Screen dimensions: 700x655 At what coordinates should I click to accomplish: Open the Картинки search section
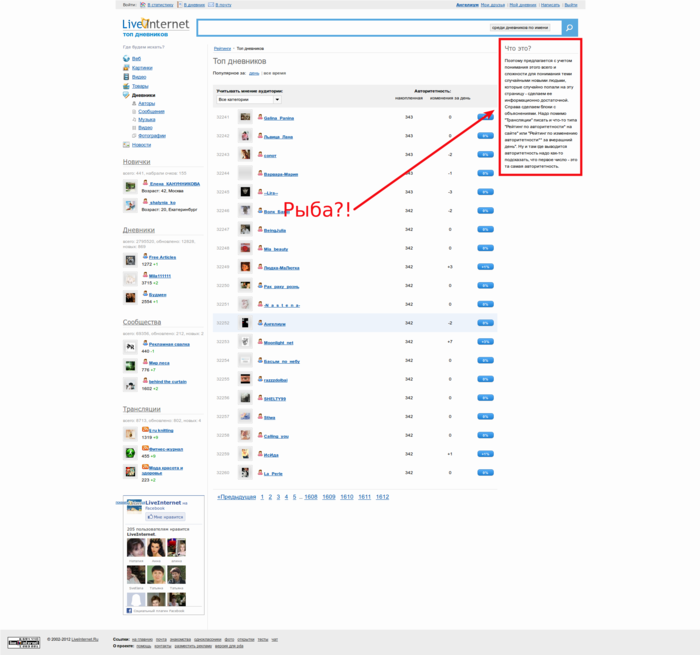(x=142, y=68)
